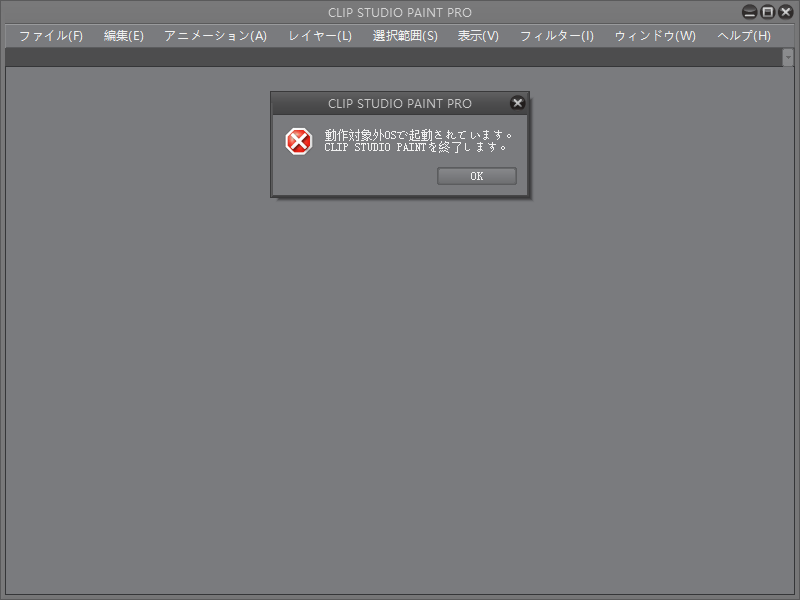Click OK in the error dialog
Screen dimensions: 800x600
[477, 176]
